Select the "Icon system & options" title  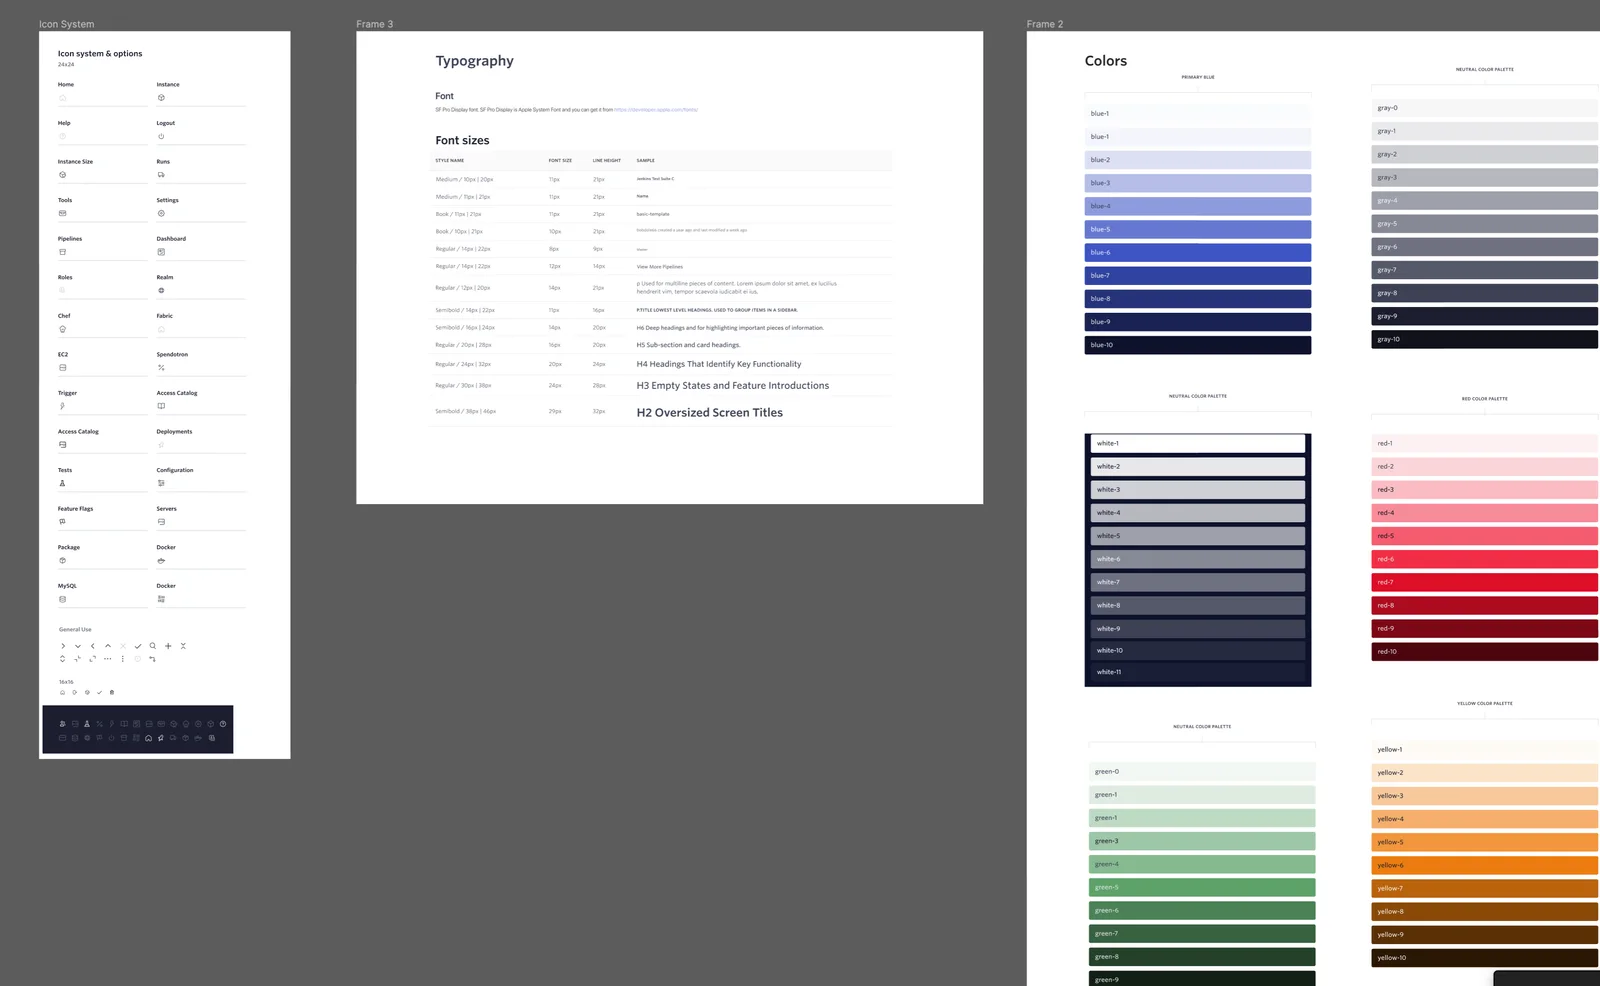[x=100, y=54]
